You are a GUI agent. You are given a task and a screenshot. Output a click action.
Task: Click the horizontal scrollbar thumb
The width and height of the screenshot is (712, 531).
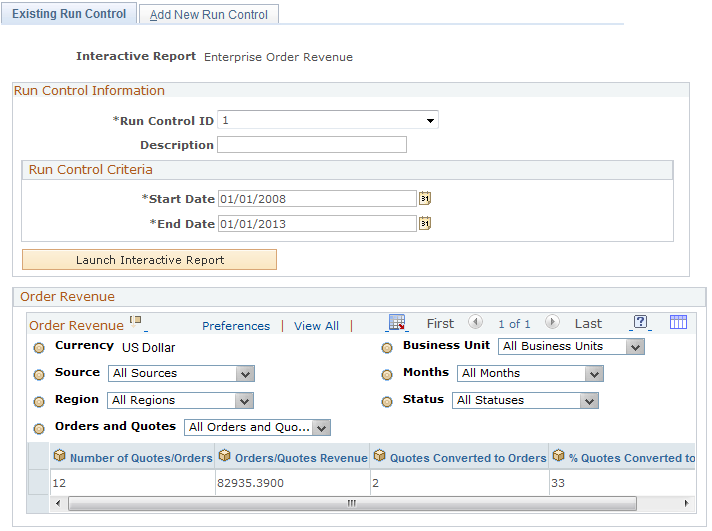(352, 503)
